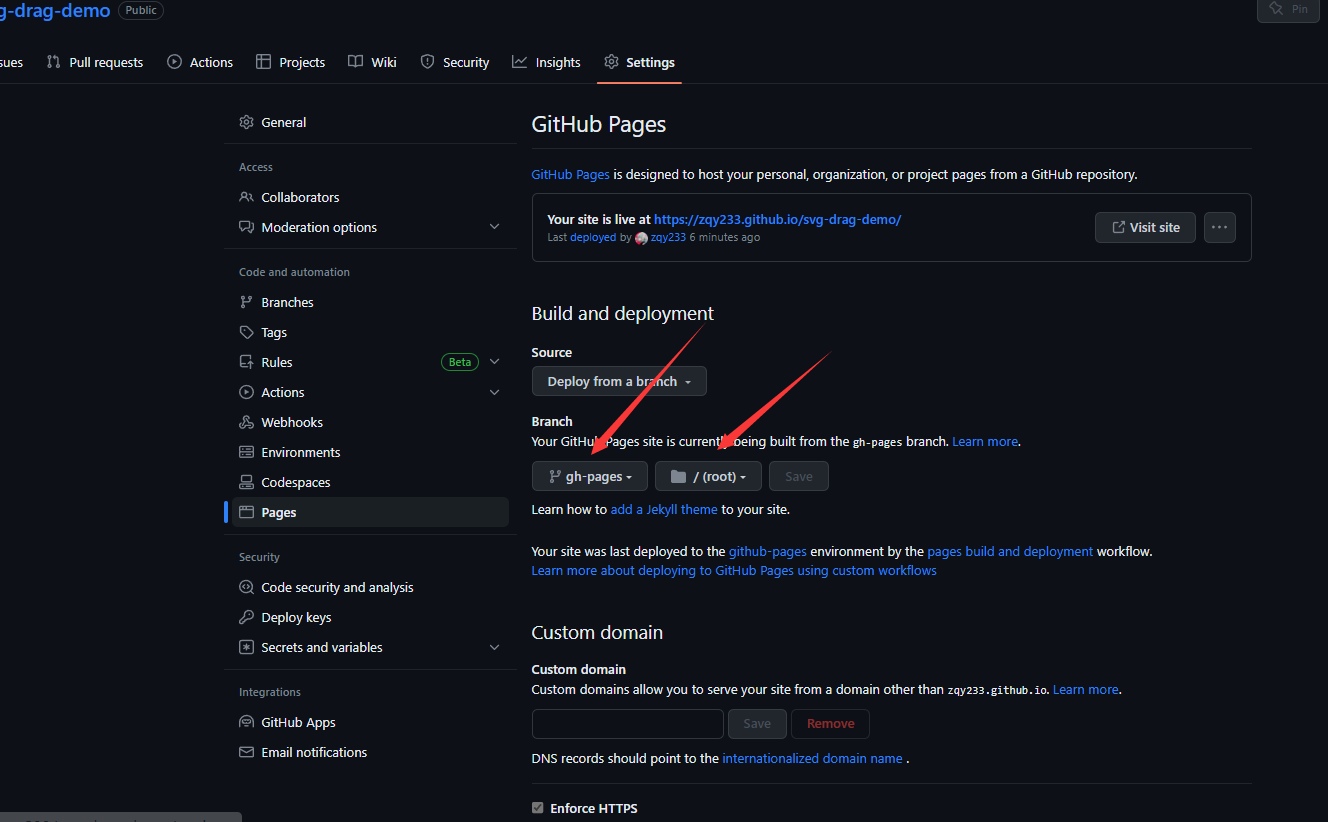Click the General gear icon in sidebar
1328x822 pixels.
[246, 122]
